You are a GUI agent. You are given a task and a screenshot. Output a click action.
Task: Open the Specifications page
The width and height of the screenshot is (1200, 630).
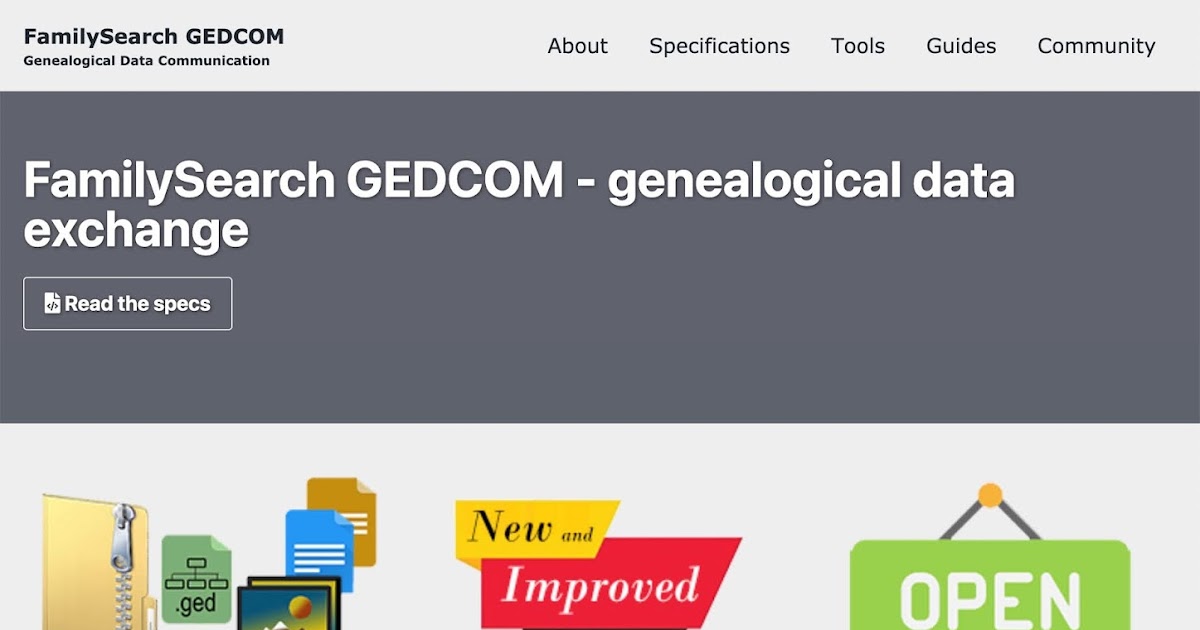coord(719,46)
